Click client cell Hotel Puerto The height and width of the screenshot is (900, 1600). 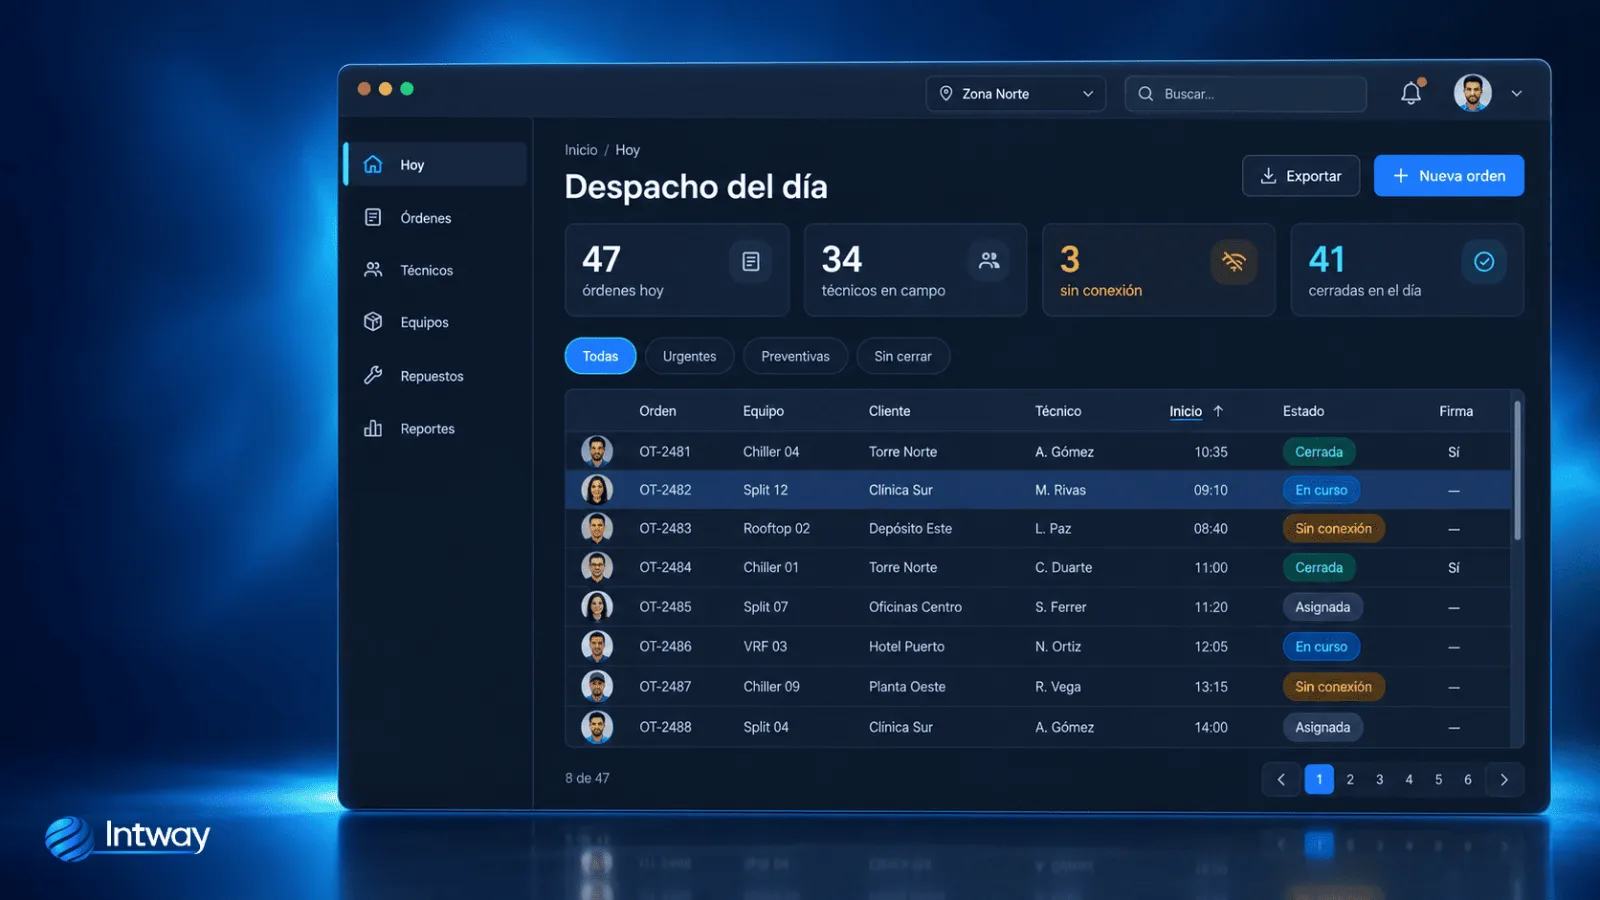906,647
